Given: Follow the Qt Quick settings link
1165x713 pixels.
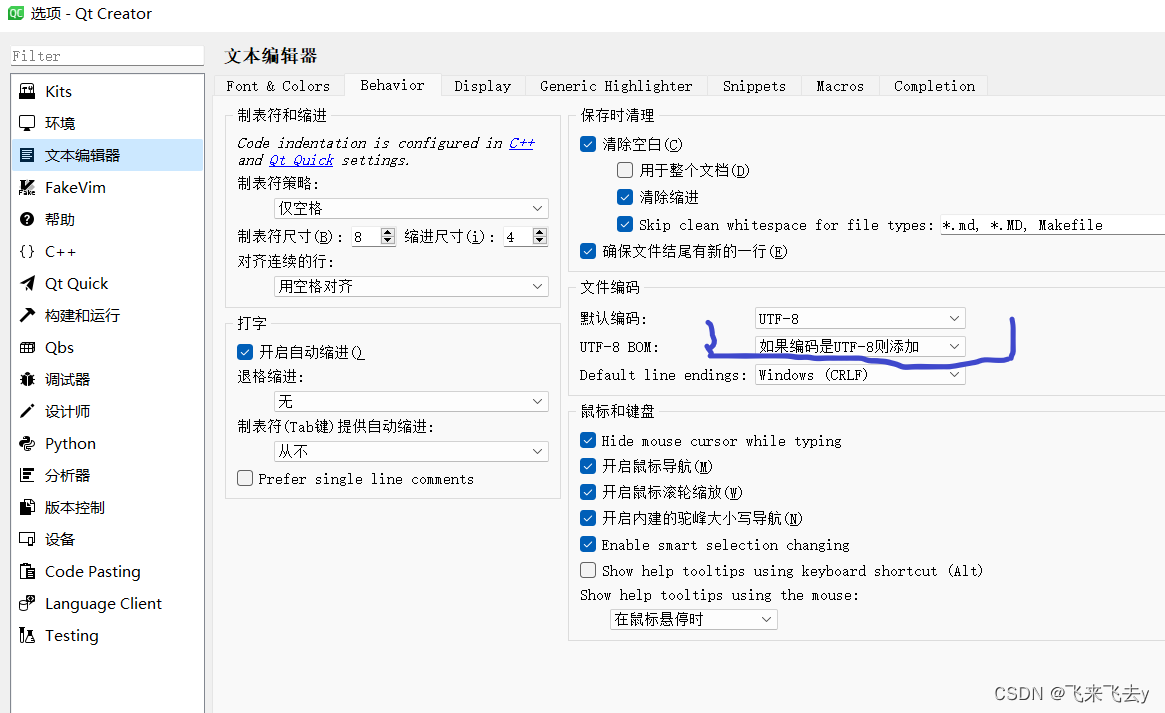Looking at the screenshot, I should click(301, 160).
